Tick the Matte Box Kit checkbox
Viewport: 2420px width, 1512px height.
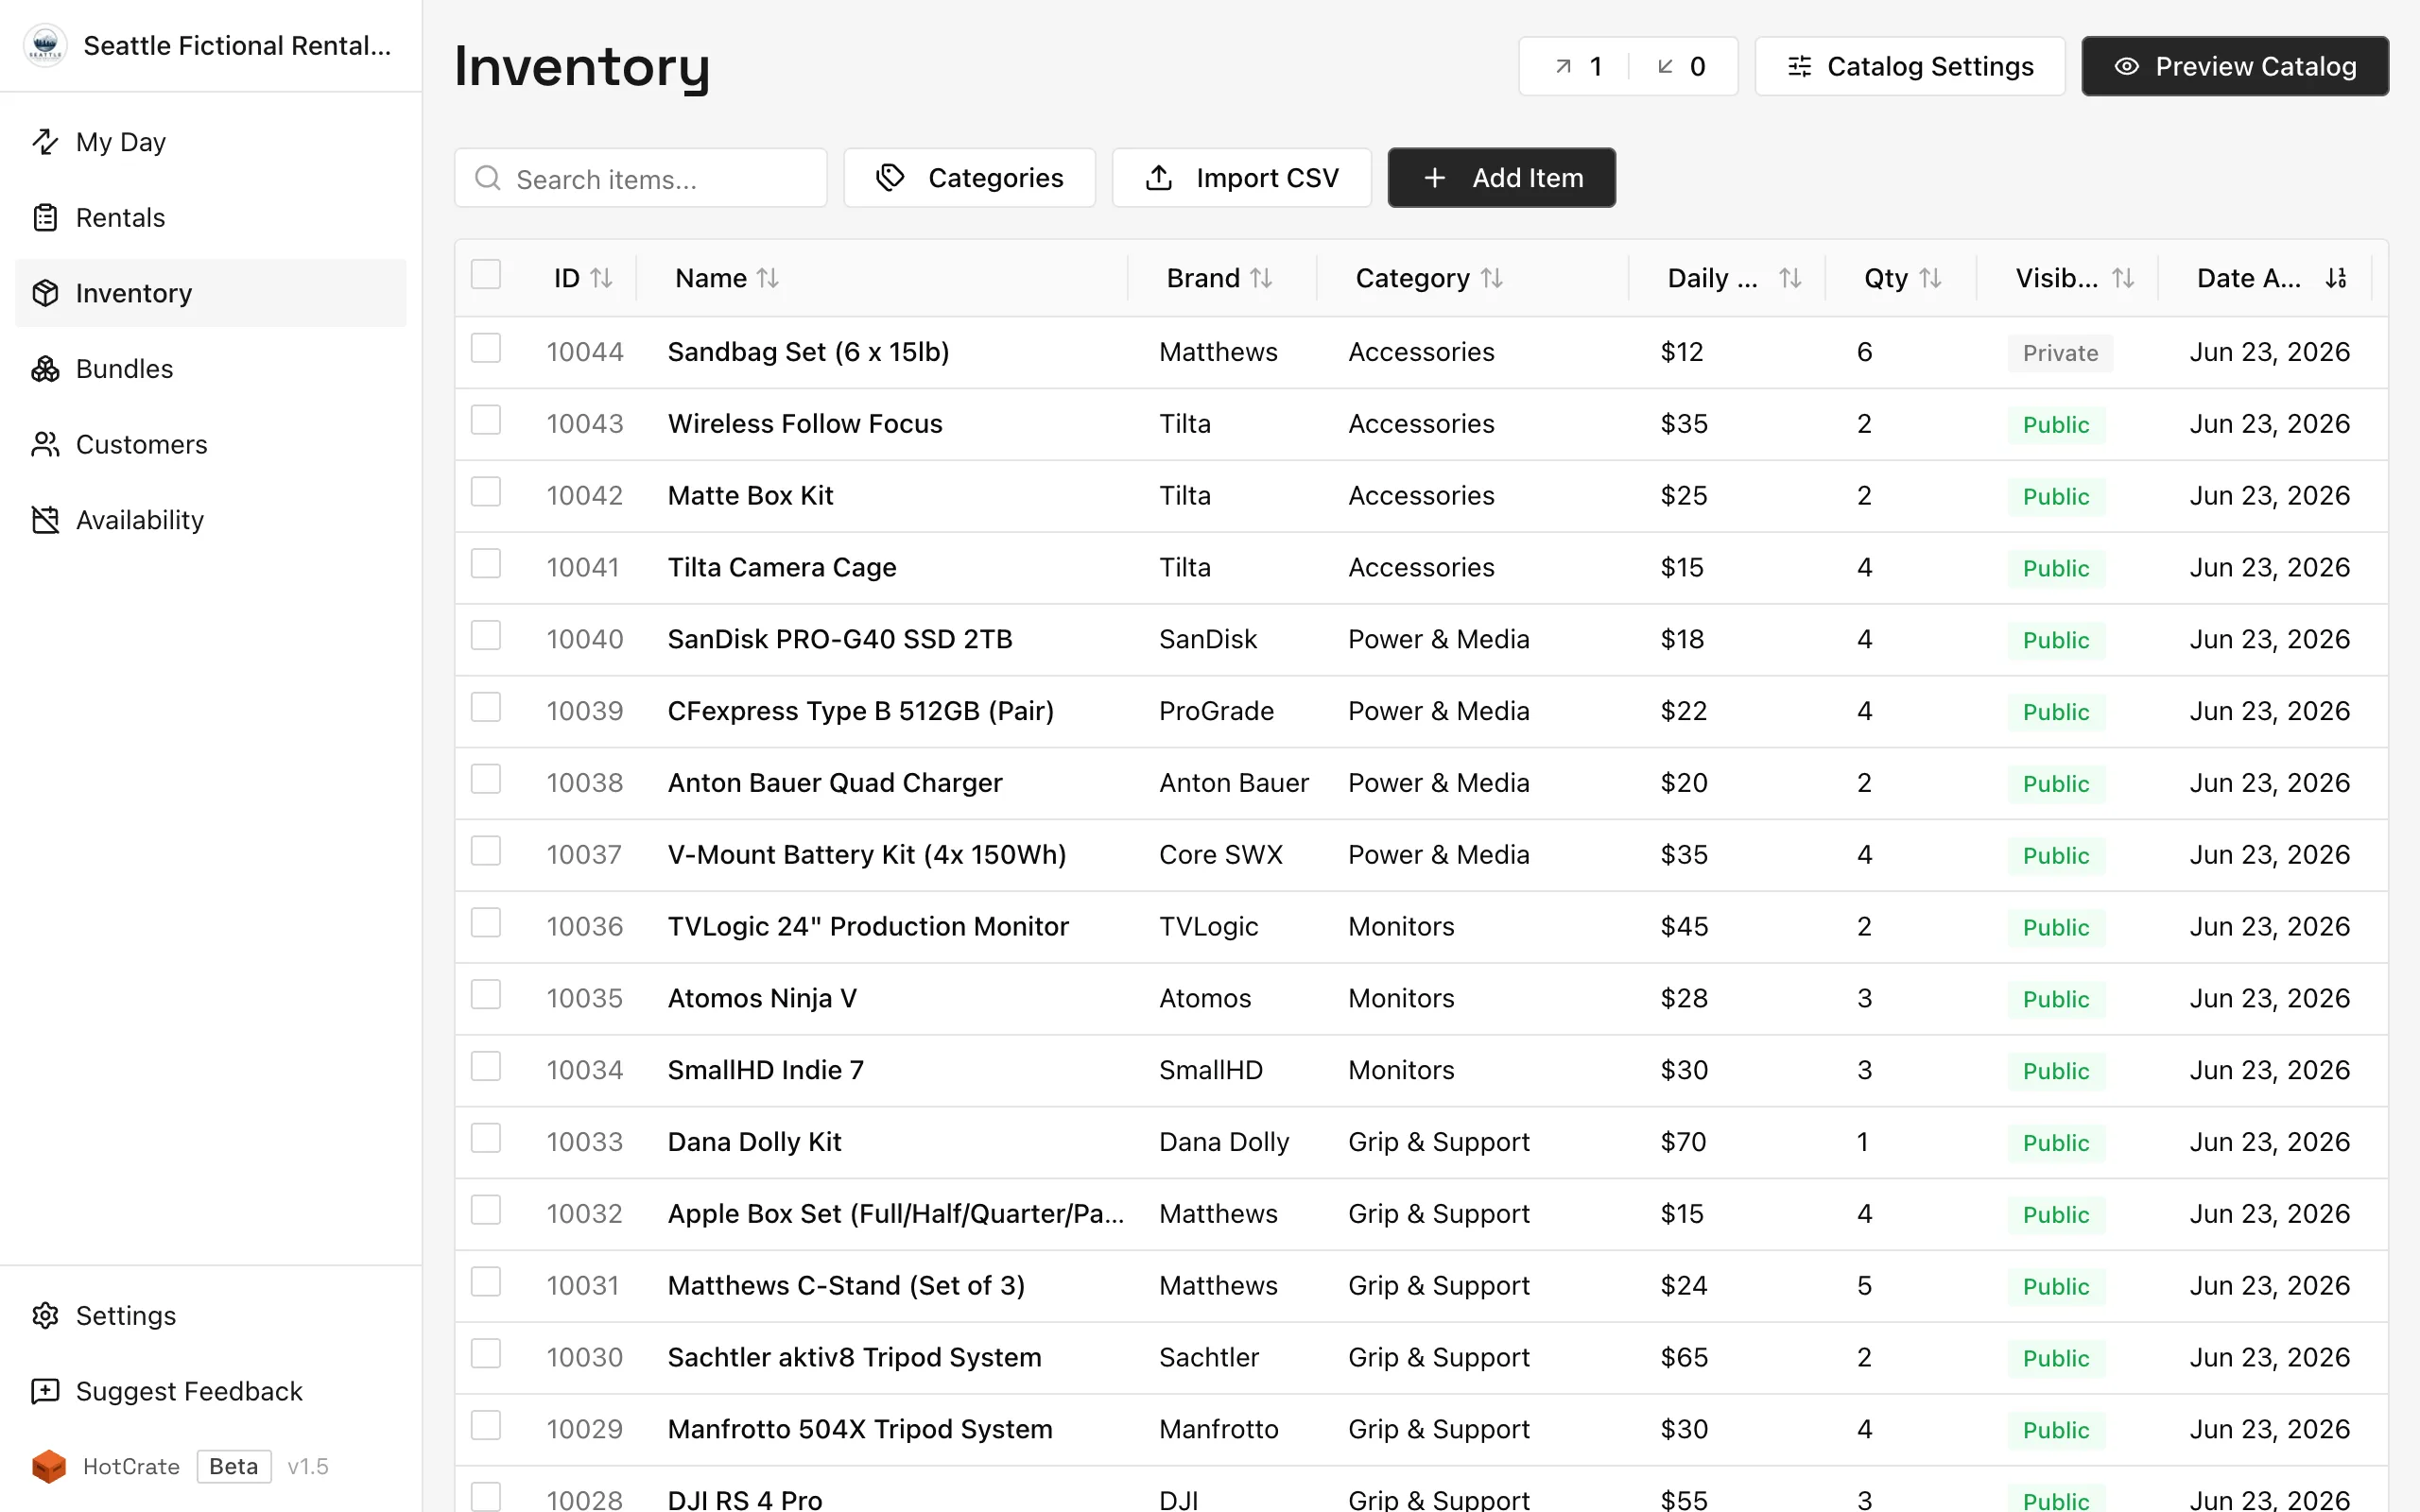pyautogui.click(x=486, y=492)
